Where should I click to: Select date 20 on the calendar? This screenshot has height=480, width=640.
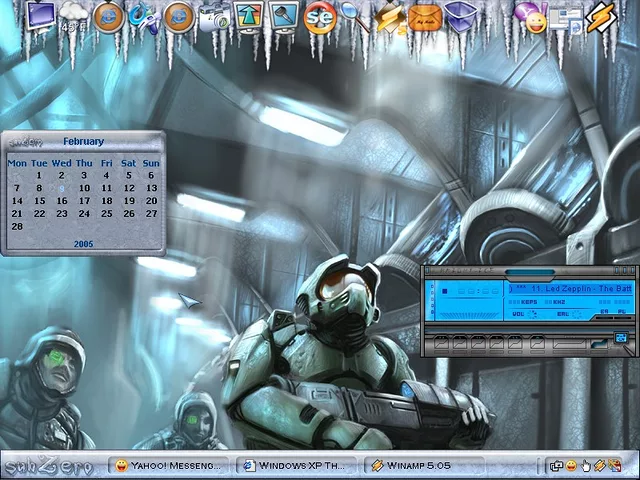pyautogui.click(x=151, y=201)
